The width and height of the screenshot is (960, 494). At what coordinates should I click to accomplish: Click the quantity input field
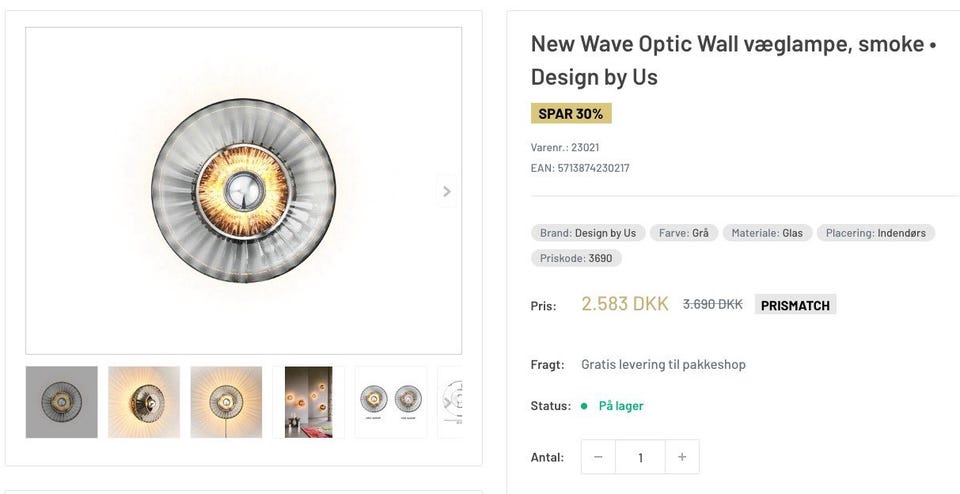pos(640,457)
